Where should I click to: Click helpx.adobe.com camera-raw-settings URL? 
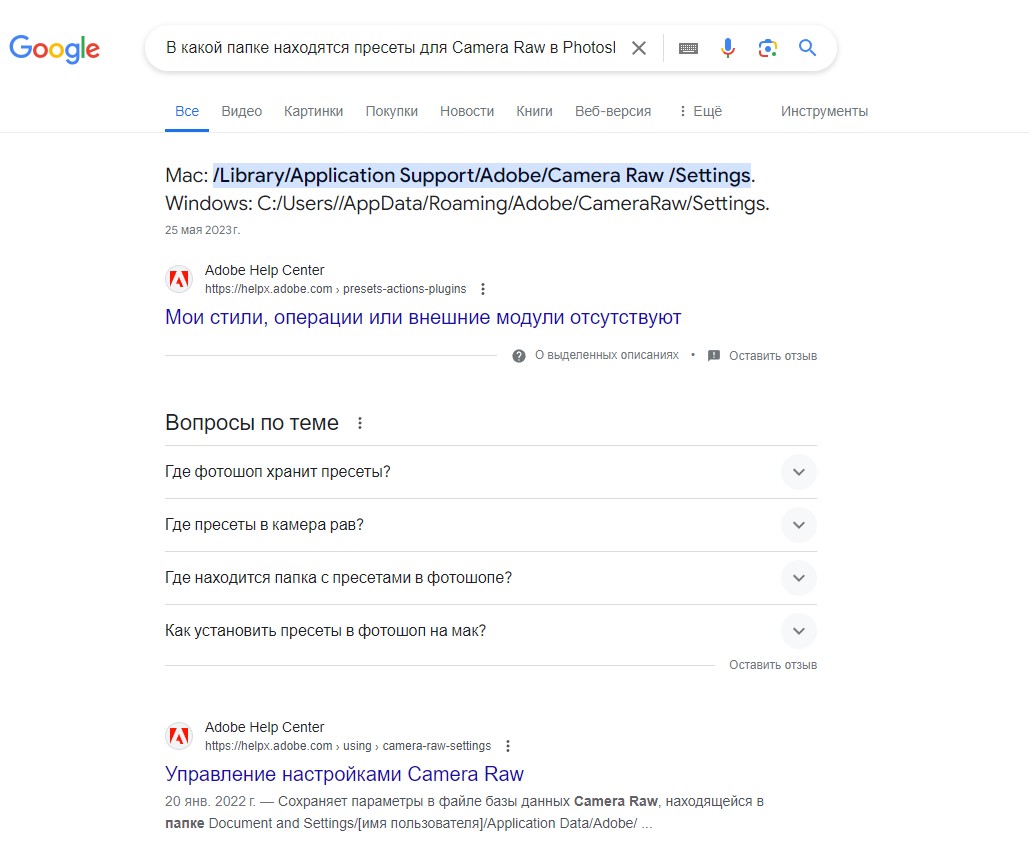pyautogui.click(x=348, y=746)
